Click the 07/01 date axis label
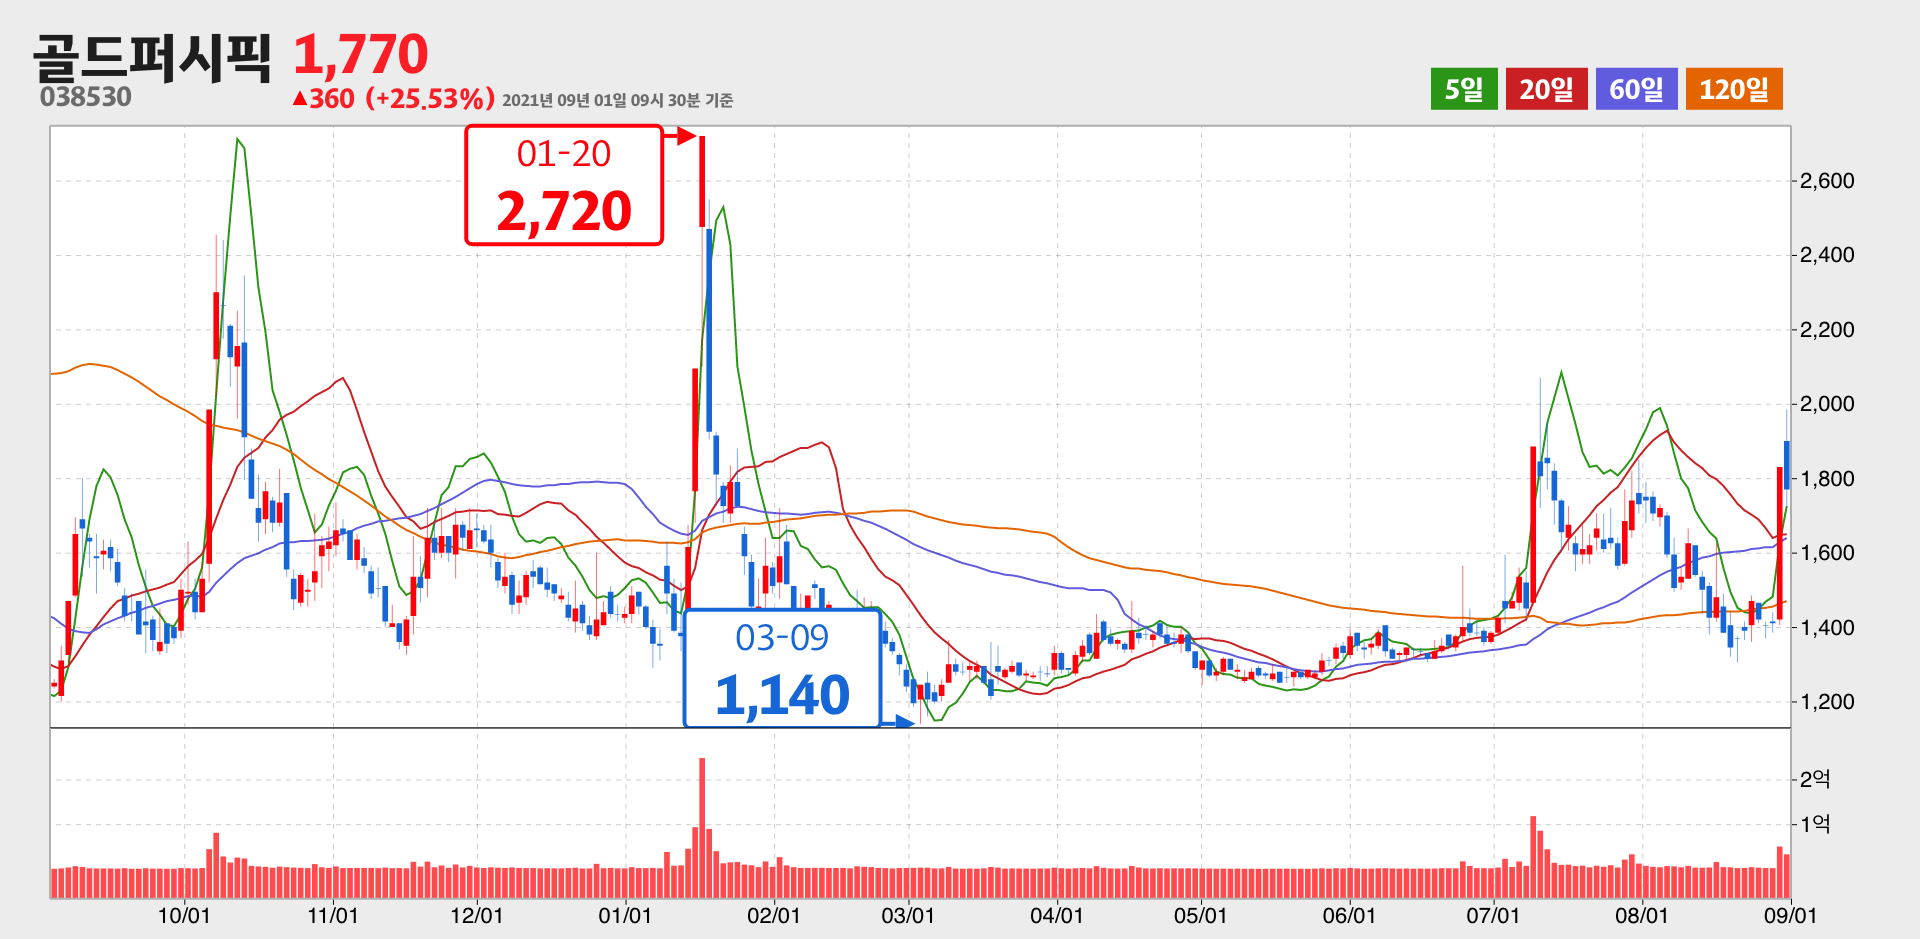The height and width of the screenshot is (939, 1920). [x=1493, y=916]
